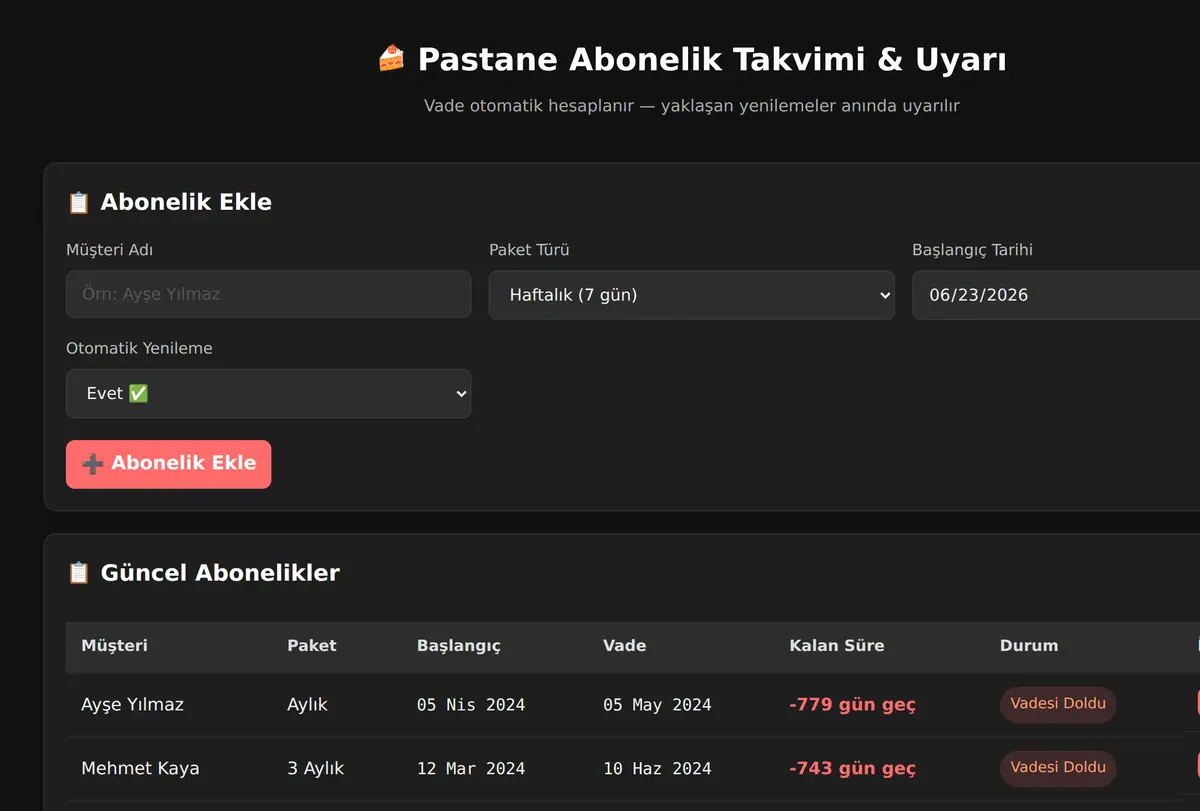The width and height of the screenshot is (1200, 811).
Task: Focus the Müşteri Adı input field
Action: (x=268, y=294)
